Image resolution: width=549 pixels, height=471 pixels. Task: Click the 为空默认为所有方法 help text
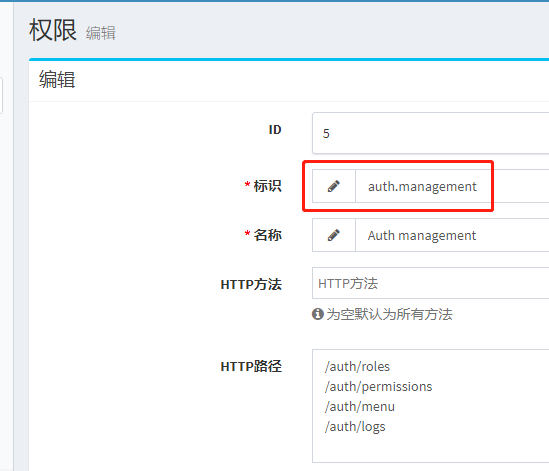tap(389, 314)
